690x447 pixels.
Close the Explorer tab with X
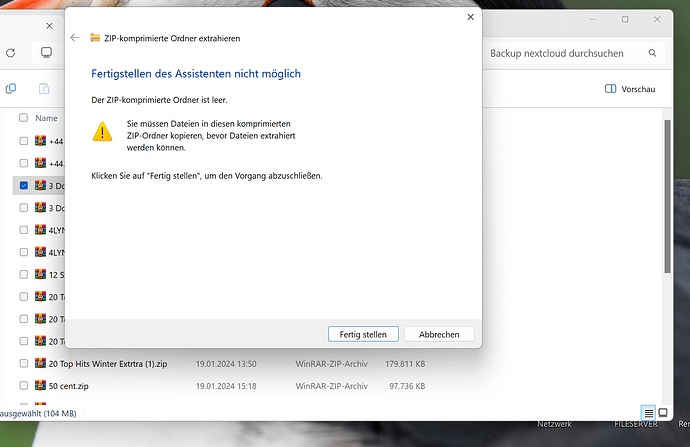(x=49, y=26)
